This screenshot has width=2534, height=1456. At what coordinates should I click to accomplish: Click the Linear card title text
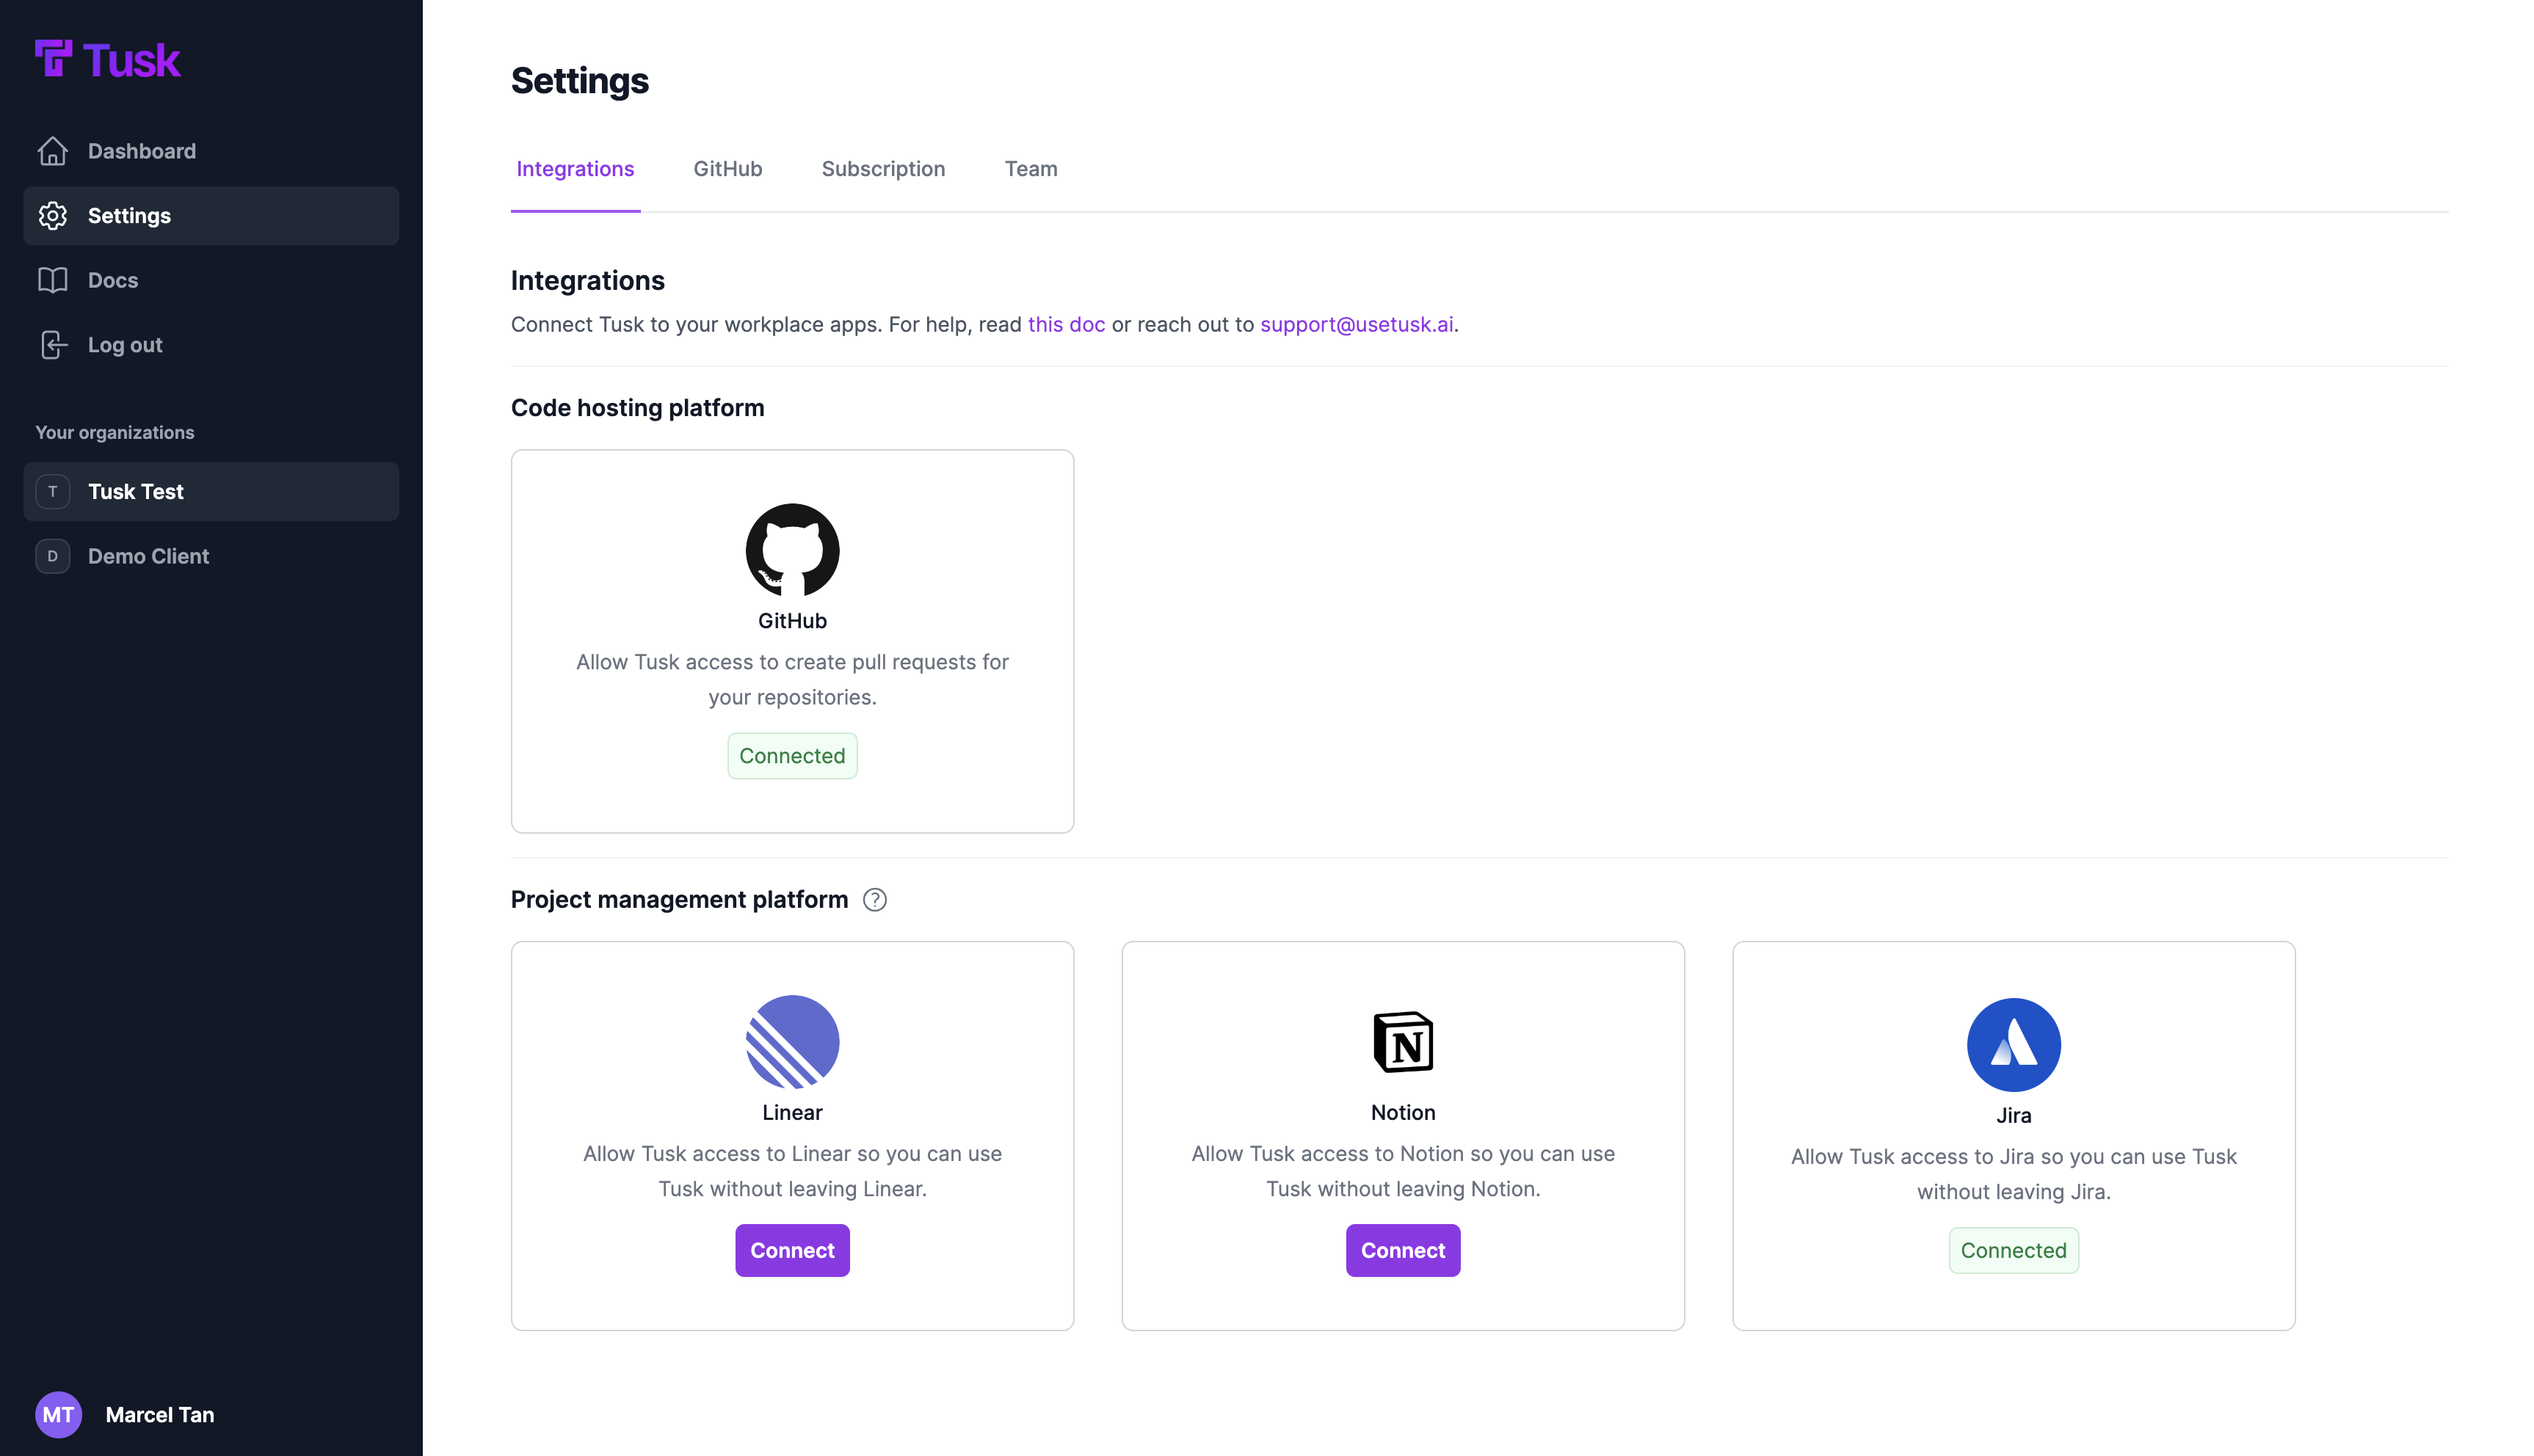pos(792,1113)
